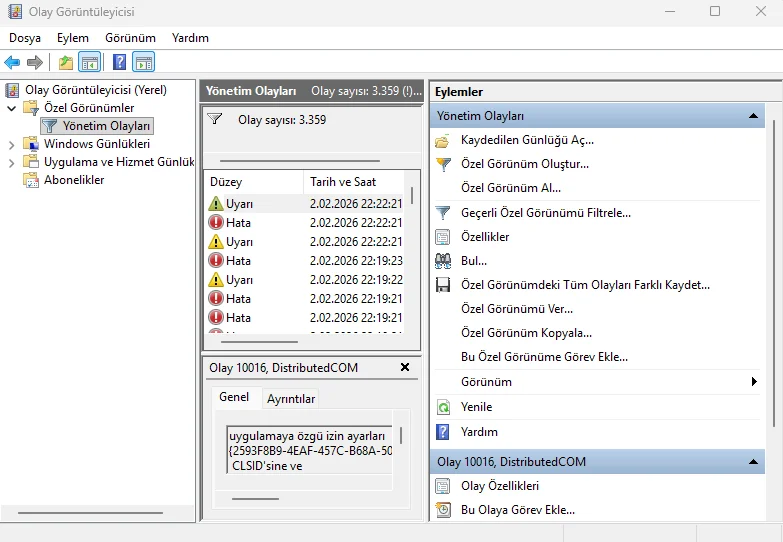Select the Uyarı event at 22:19:22
Image resolution: width=783 pixels, height=542 pixels.
click(306, 280)
